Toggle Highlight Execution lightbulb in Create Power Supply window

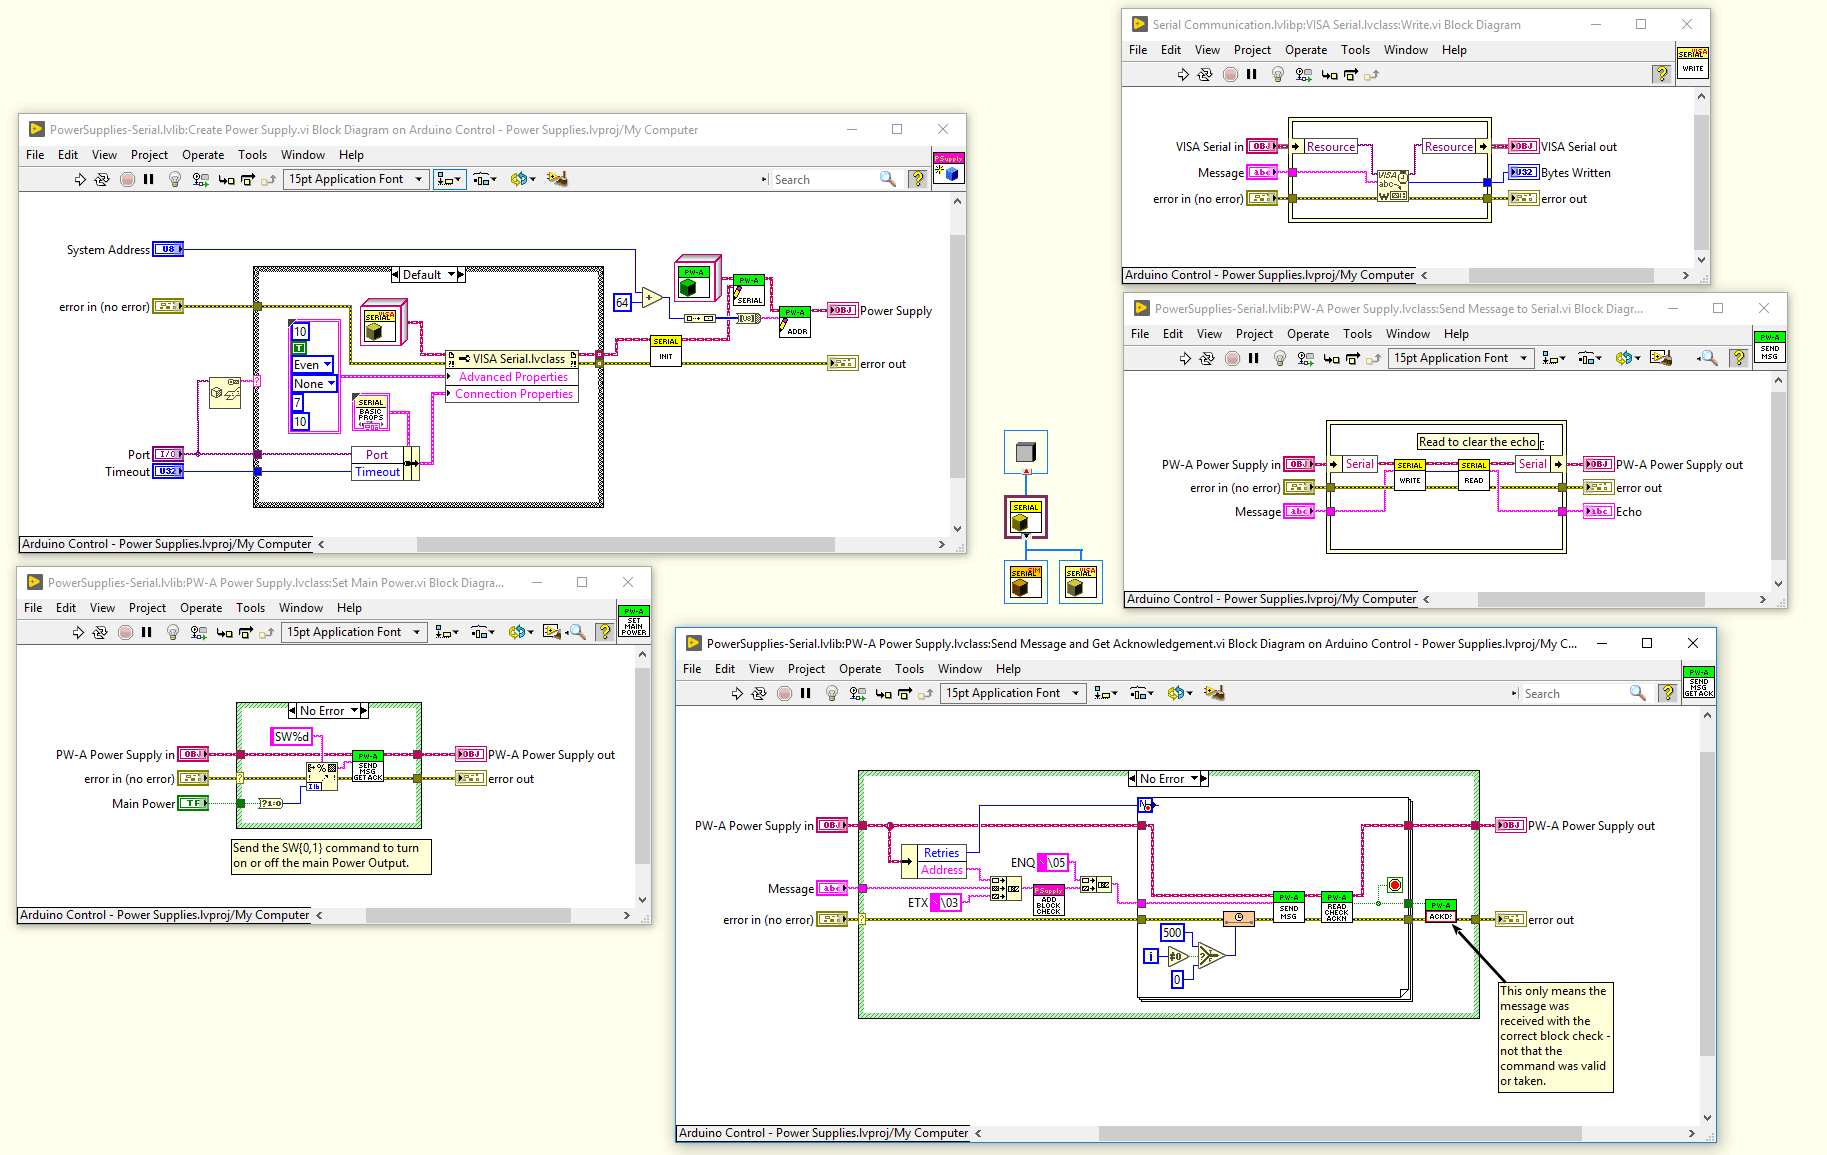[x=175, y=180]
